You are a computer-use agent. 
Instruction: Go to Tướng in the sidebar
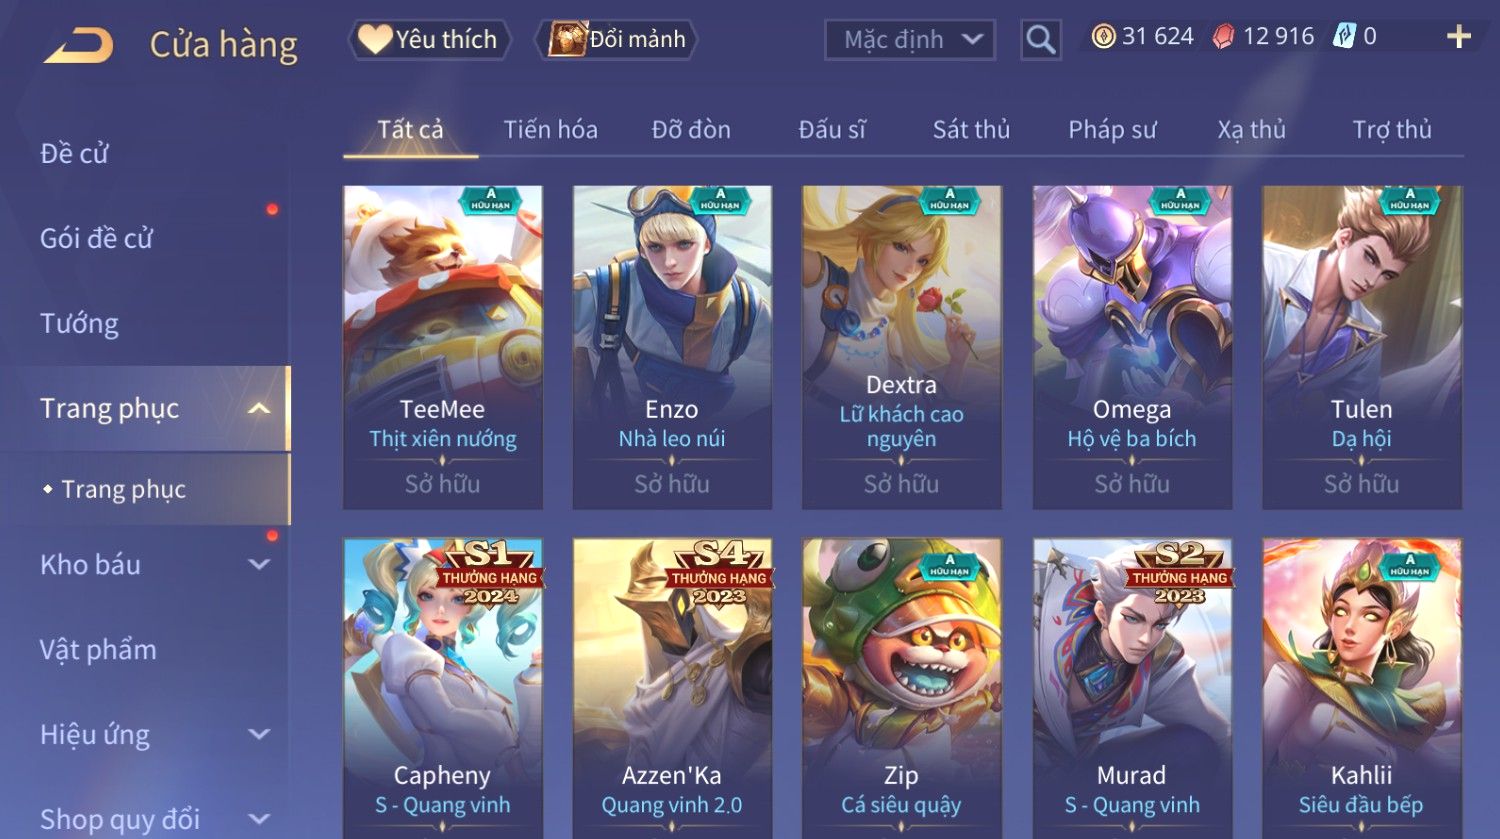click(x=80, y=323)
